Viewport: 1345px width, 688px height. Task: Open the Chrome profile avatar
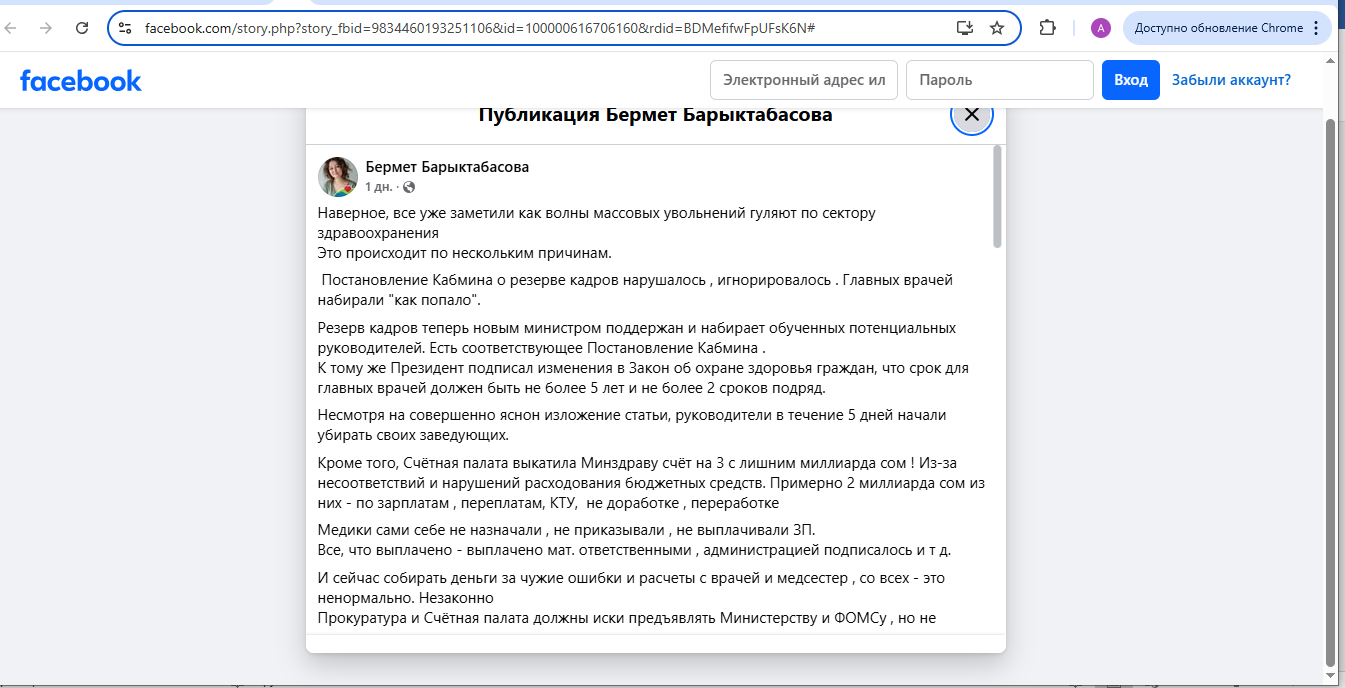click(x=1100, y=28)
